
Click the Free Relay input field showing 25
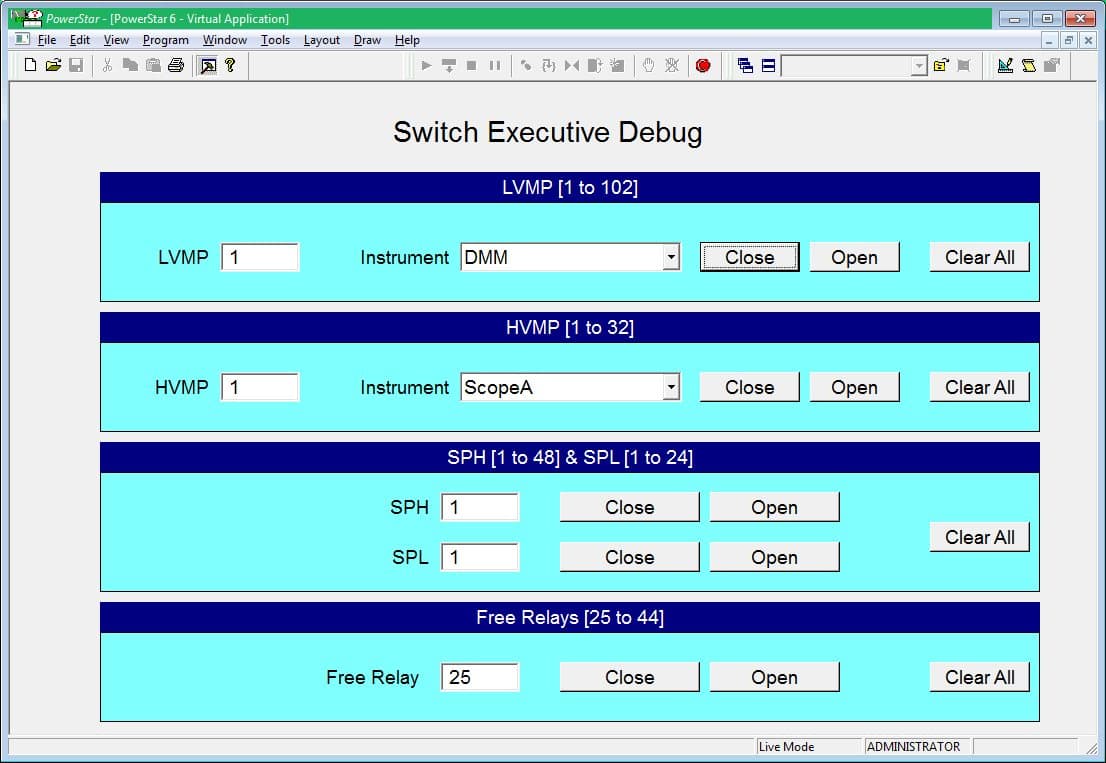(480, 677)
